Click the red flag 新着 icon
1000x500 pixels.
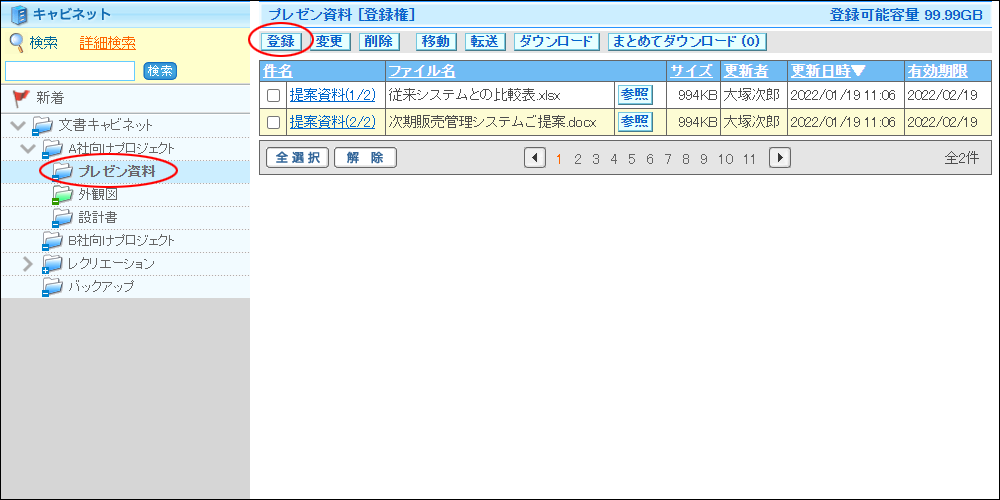tap(21, 98)
